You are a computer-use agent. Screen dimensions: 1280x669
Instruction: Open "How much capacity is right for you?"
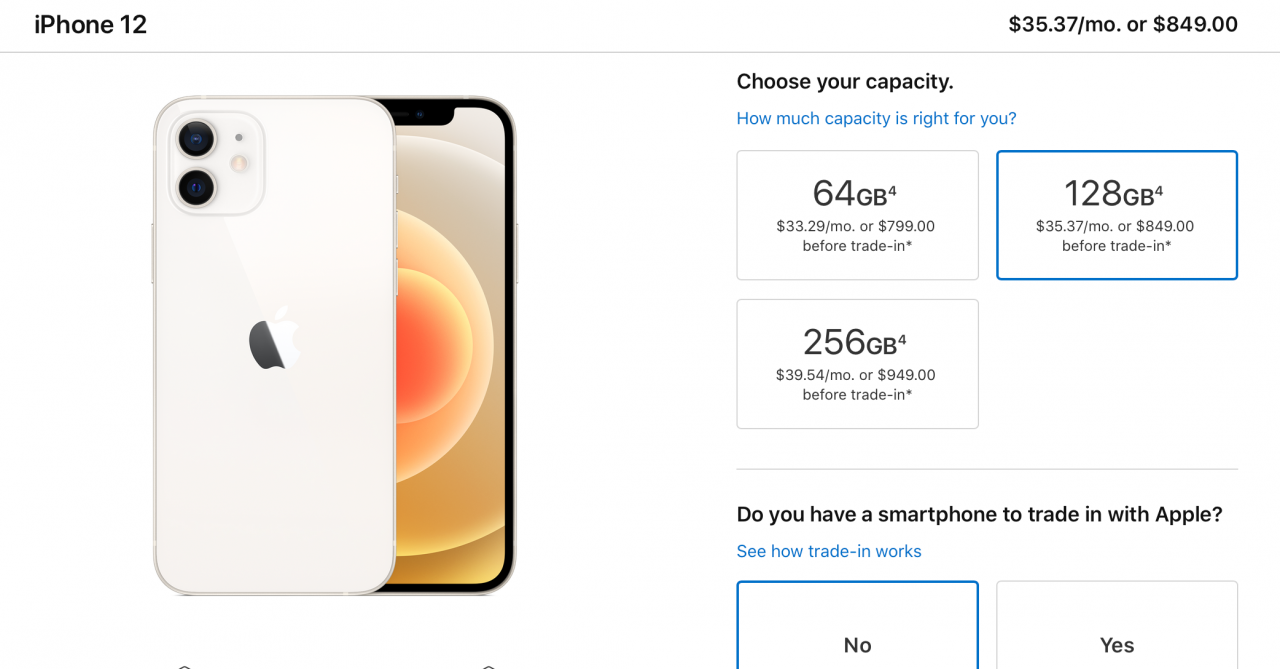click(876, 118)
